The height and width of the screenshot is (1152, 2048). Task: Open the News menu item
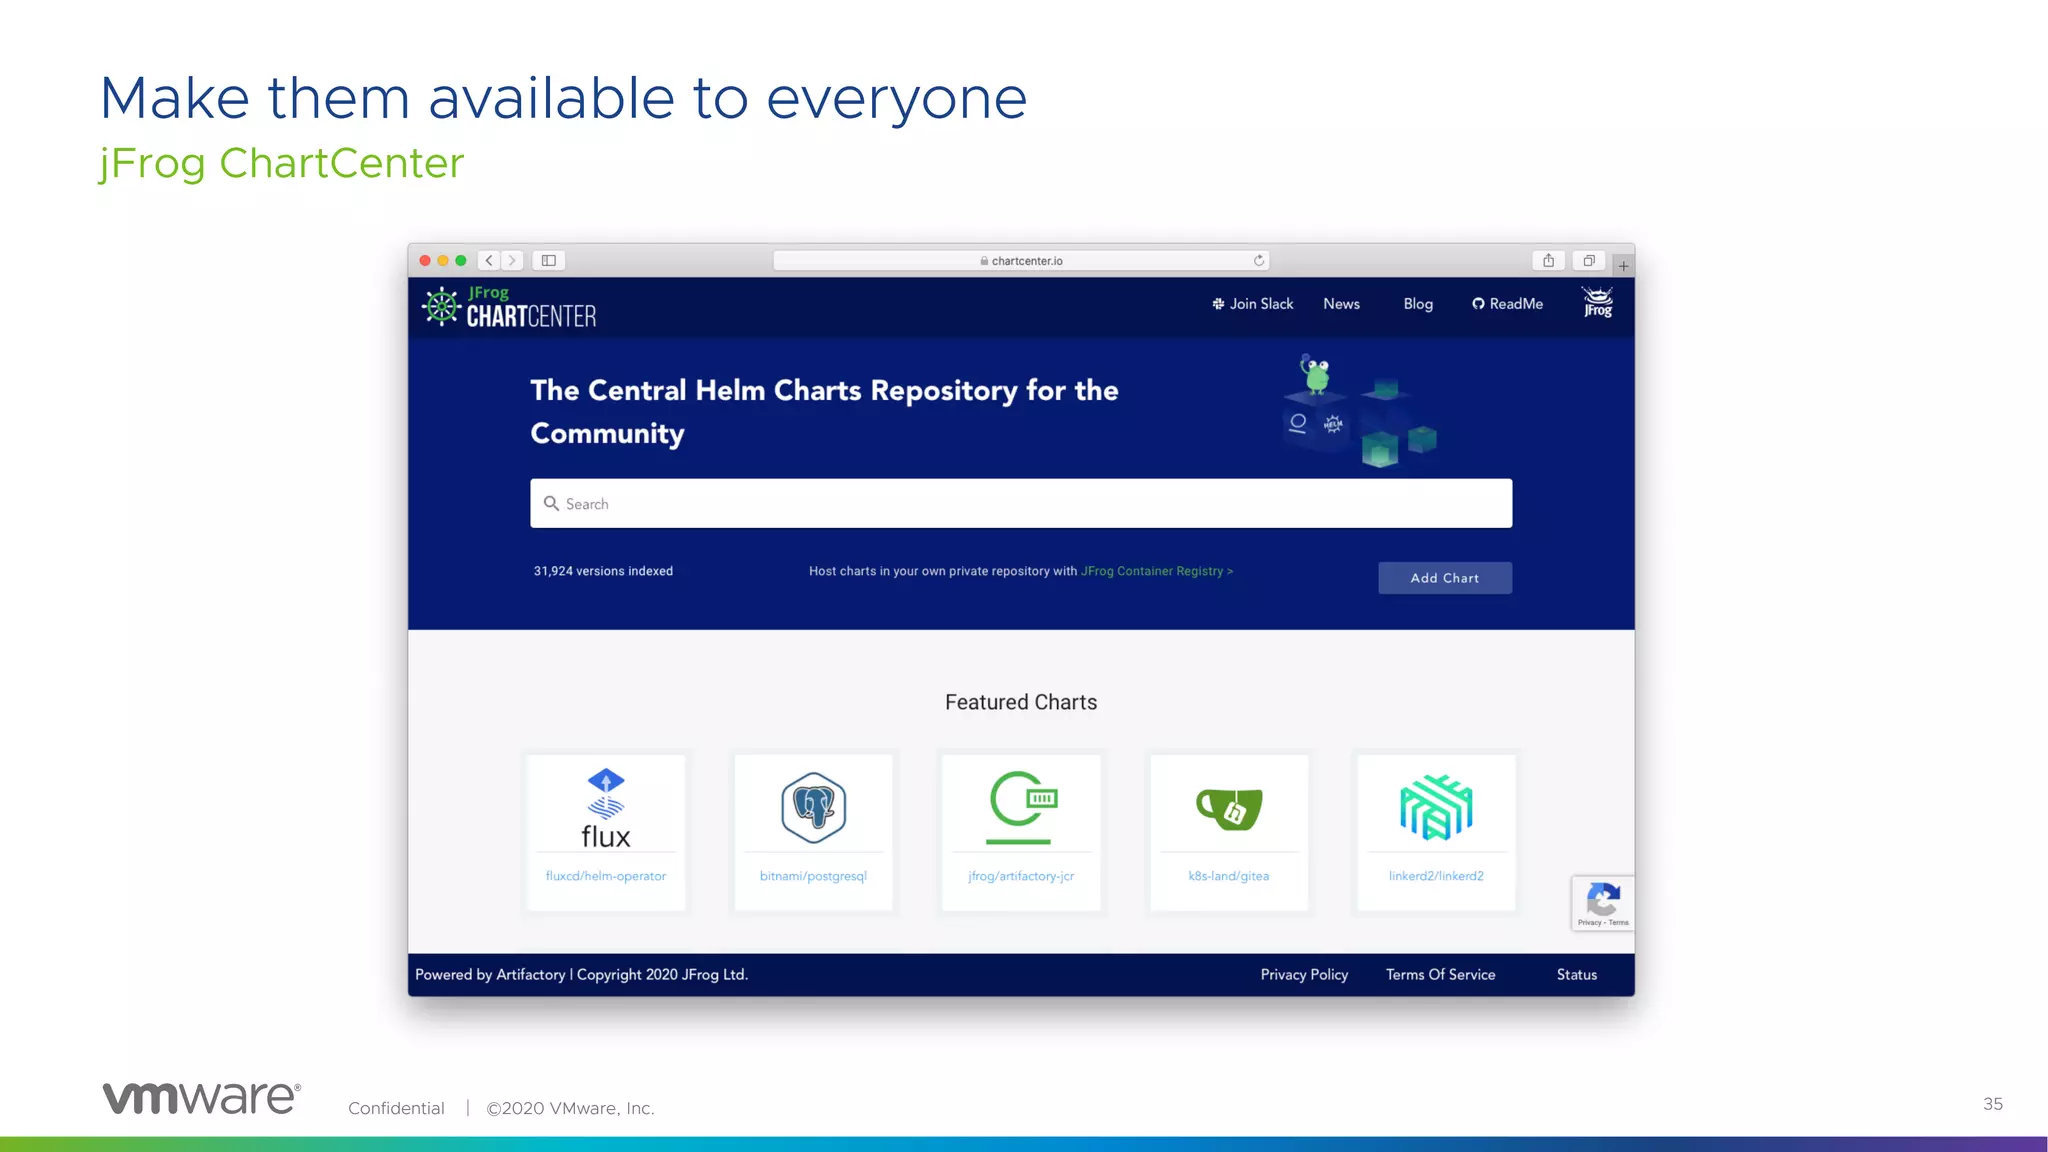click(1341, 304)
